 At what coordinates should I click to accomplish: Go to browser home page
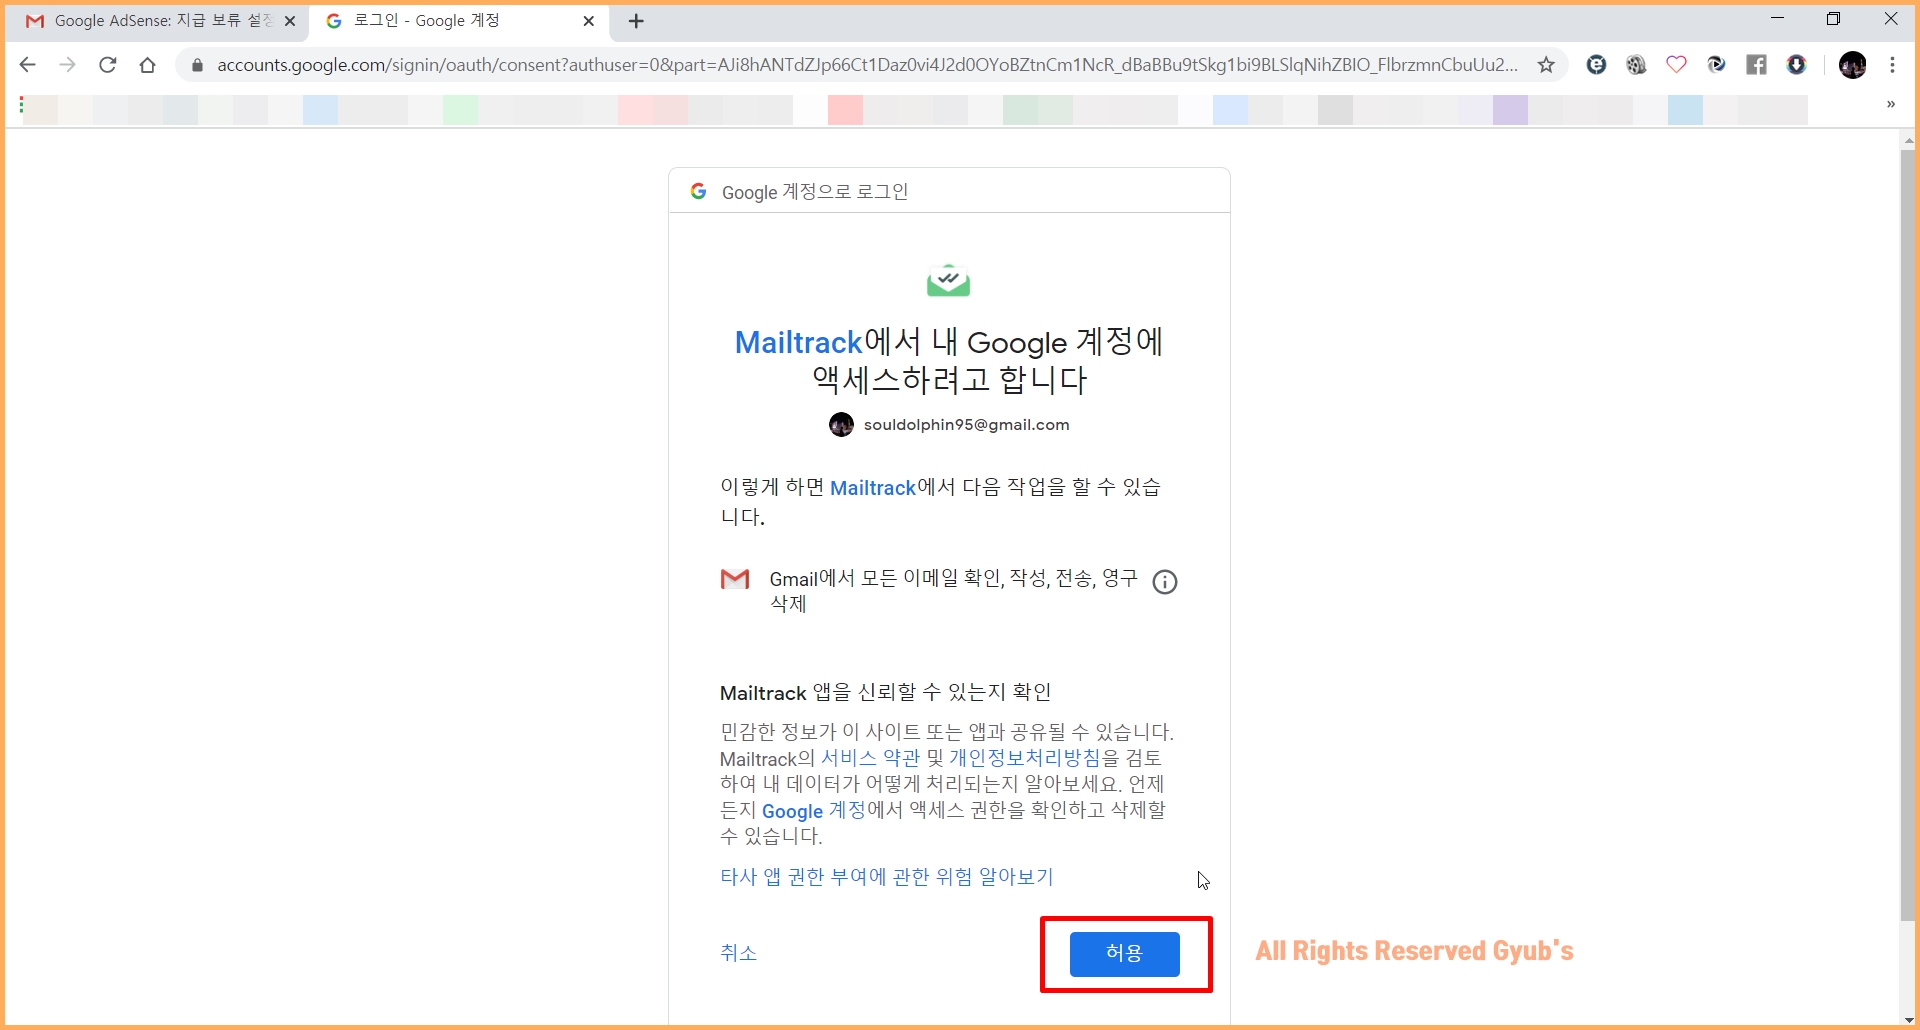(148, 65)
